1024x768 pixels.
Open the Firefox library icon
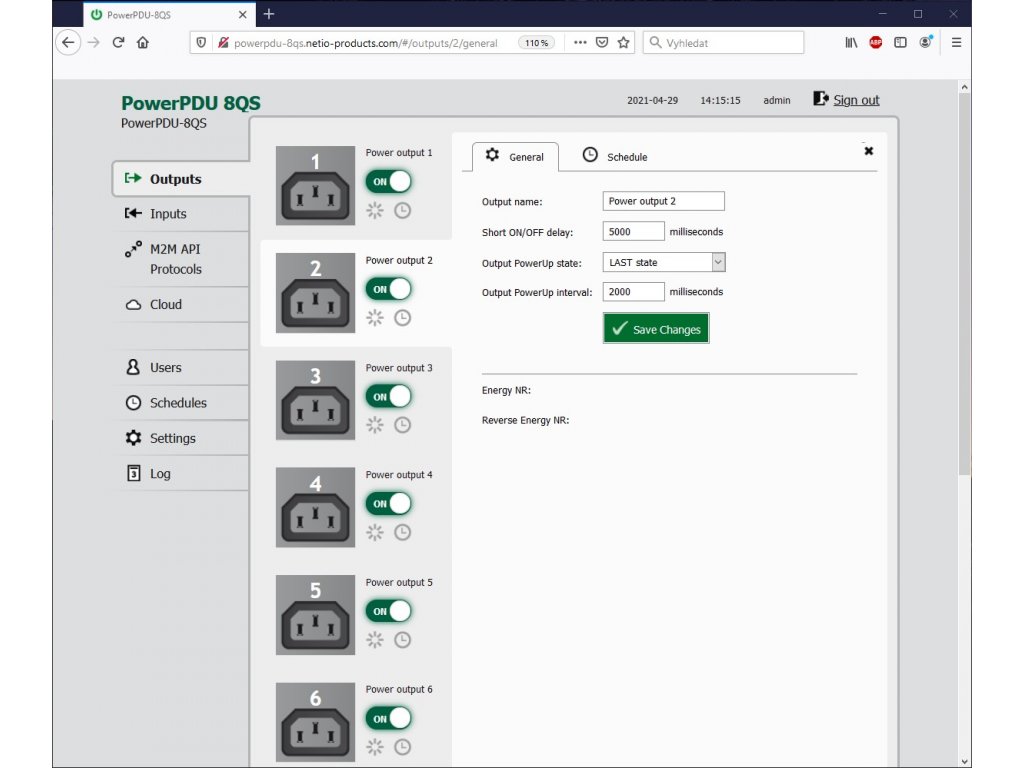pyautogui.click(x=851, y=42)
